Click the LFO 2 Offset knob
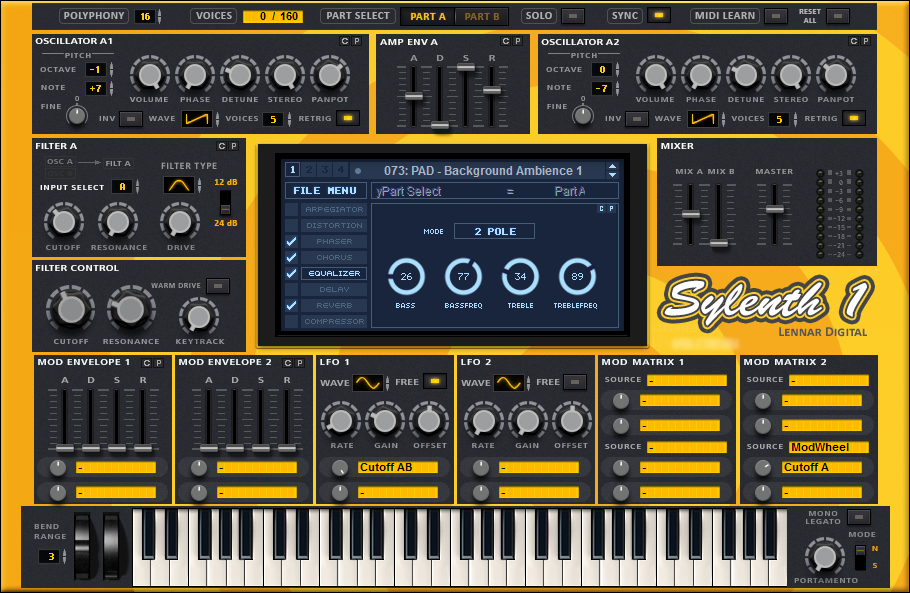Viewport: 910px width, 593px height. (571, 422)
